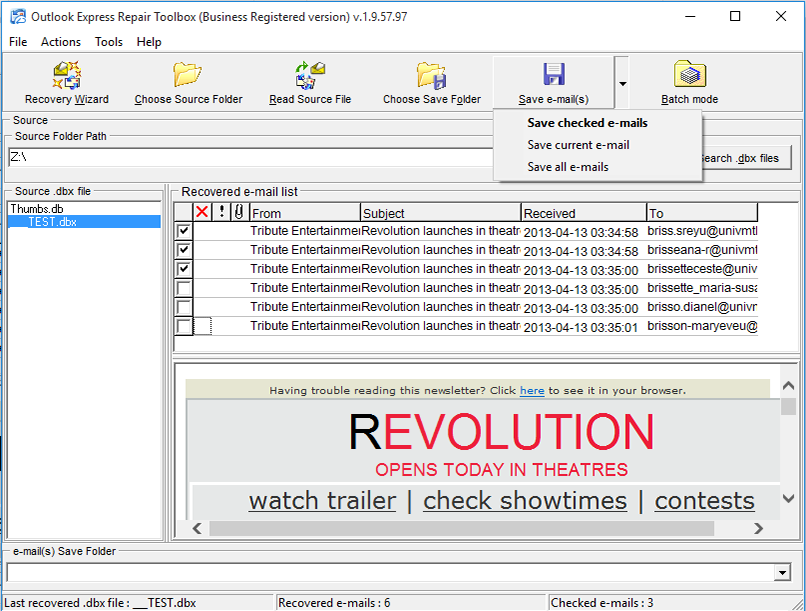Click 'OPENS TODAY IN THEATRES' text
This screenshot has width=806, height=611.
501,470
